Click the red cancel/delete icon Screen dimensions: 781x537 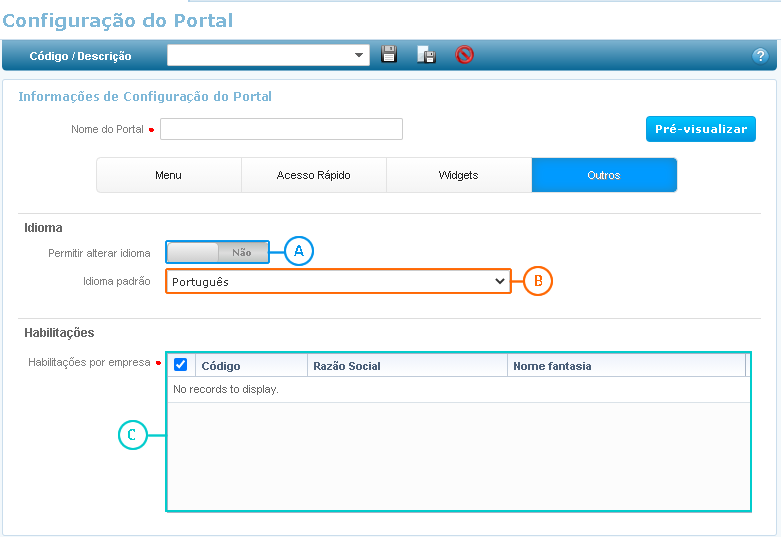pyautogui.click(x=464, y=55)
